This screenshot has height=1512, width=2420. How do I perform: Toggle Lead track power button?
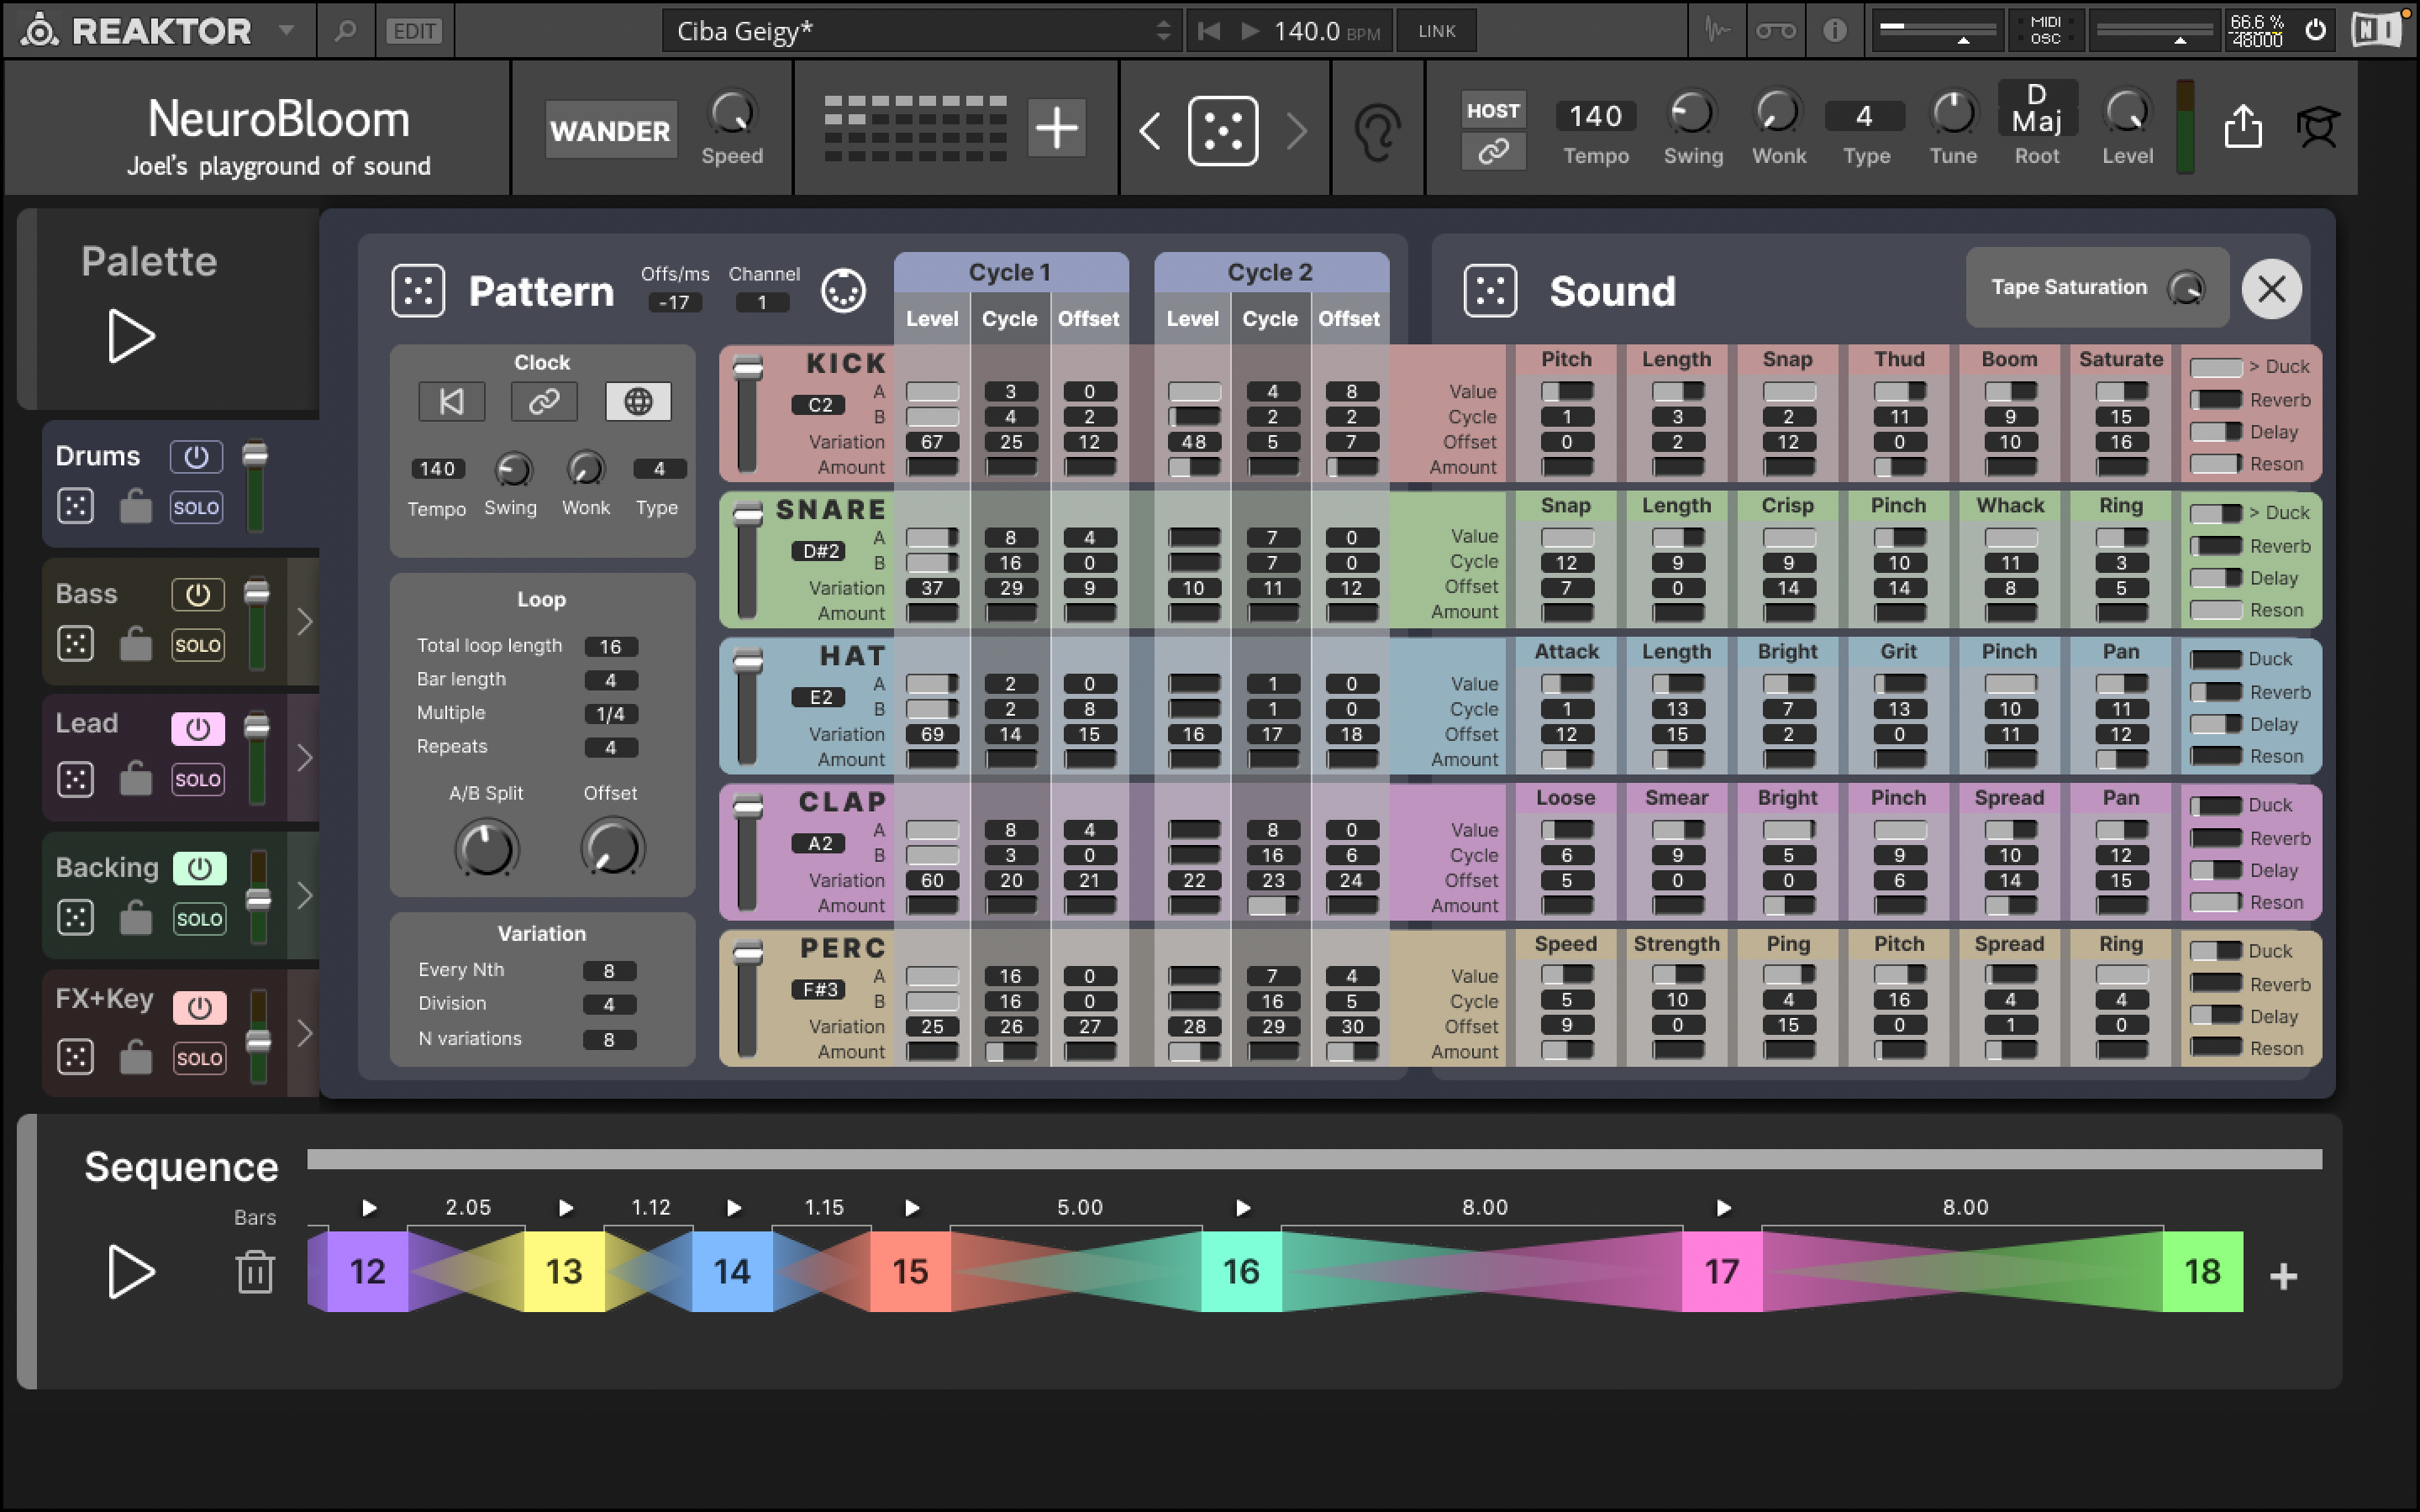(197, 729)
